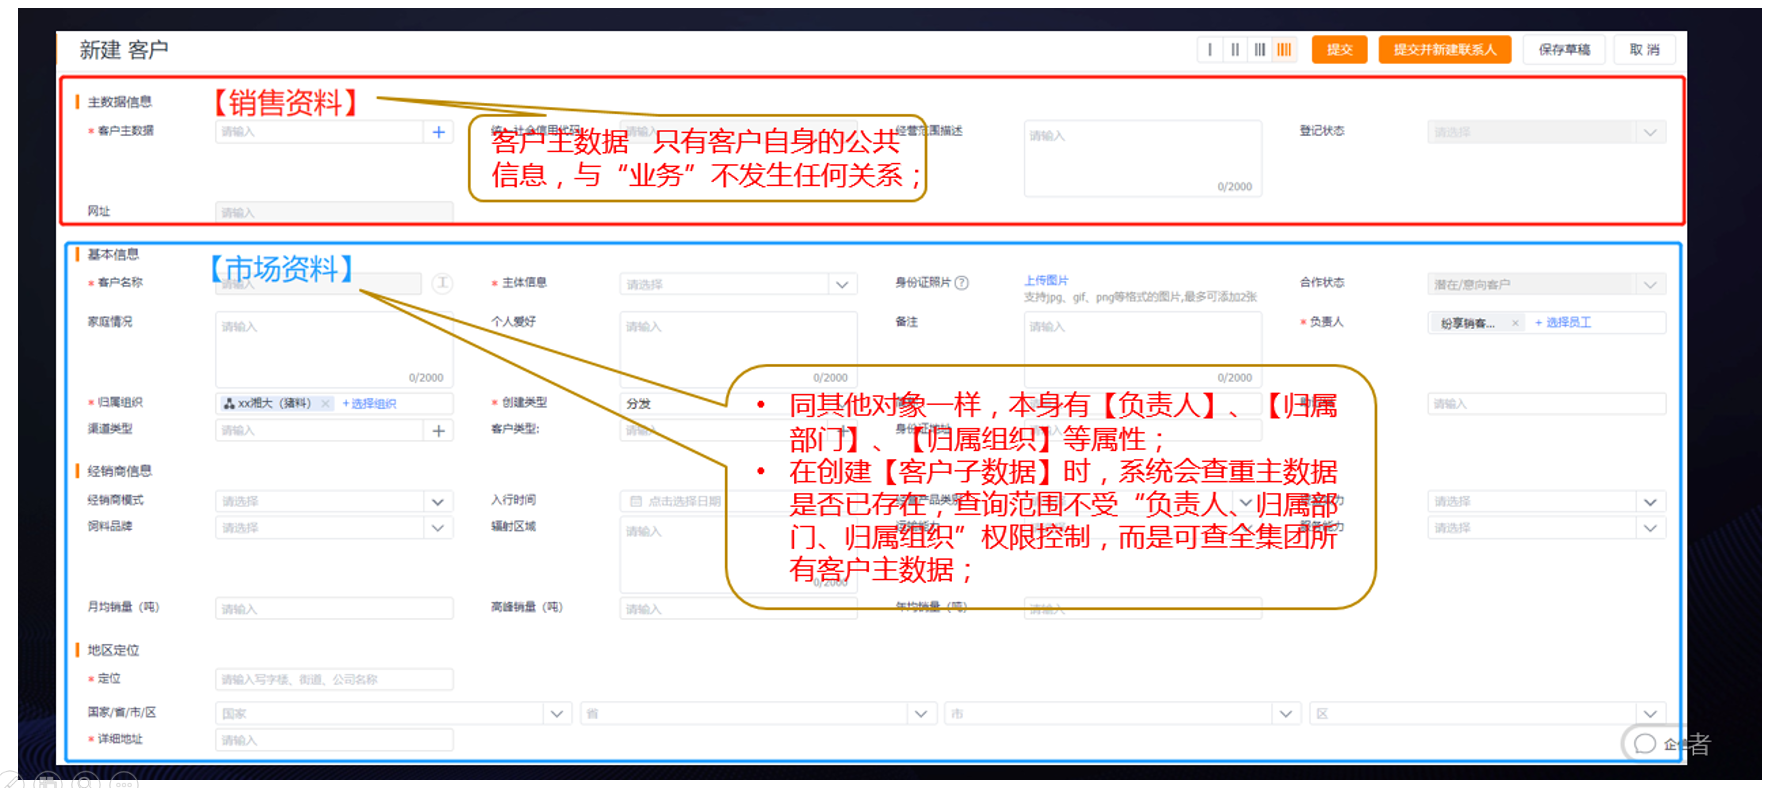Cancel with the 取消 button
This screenshot has height=788, width=1771.
pyautogui.click(x=1644, y=50)
